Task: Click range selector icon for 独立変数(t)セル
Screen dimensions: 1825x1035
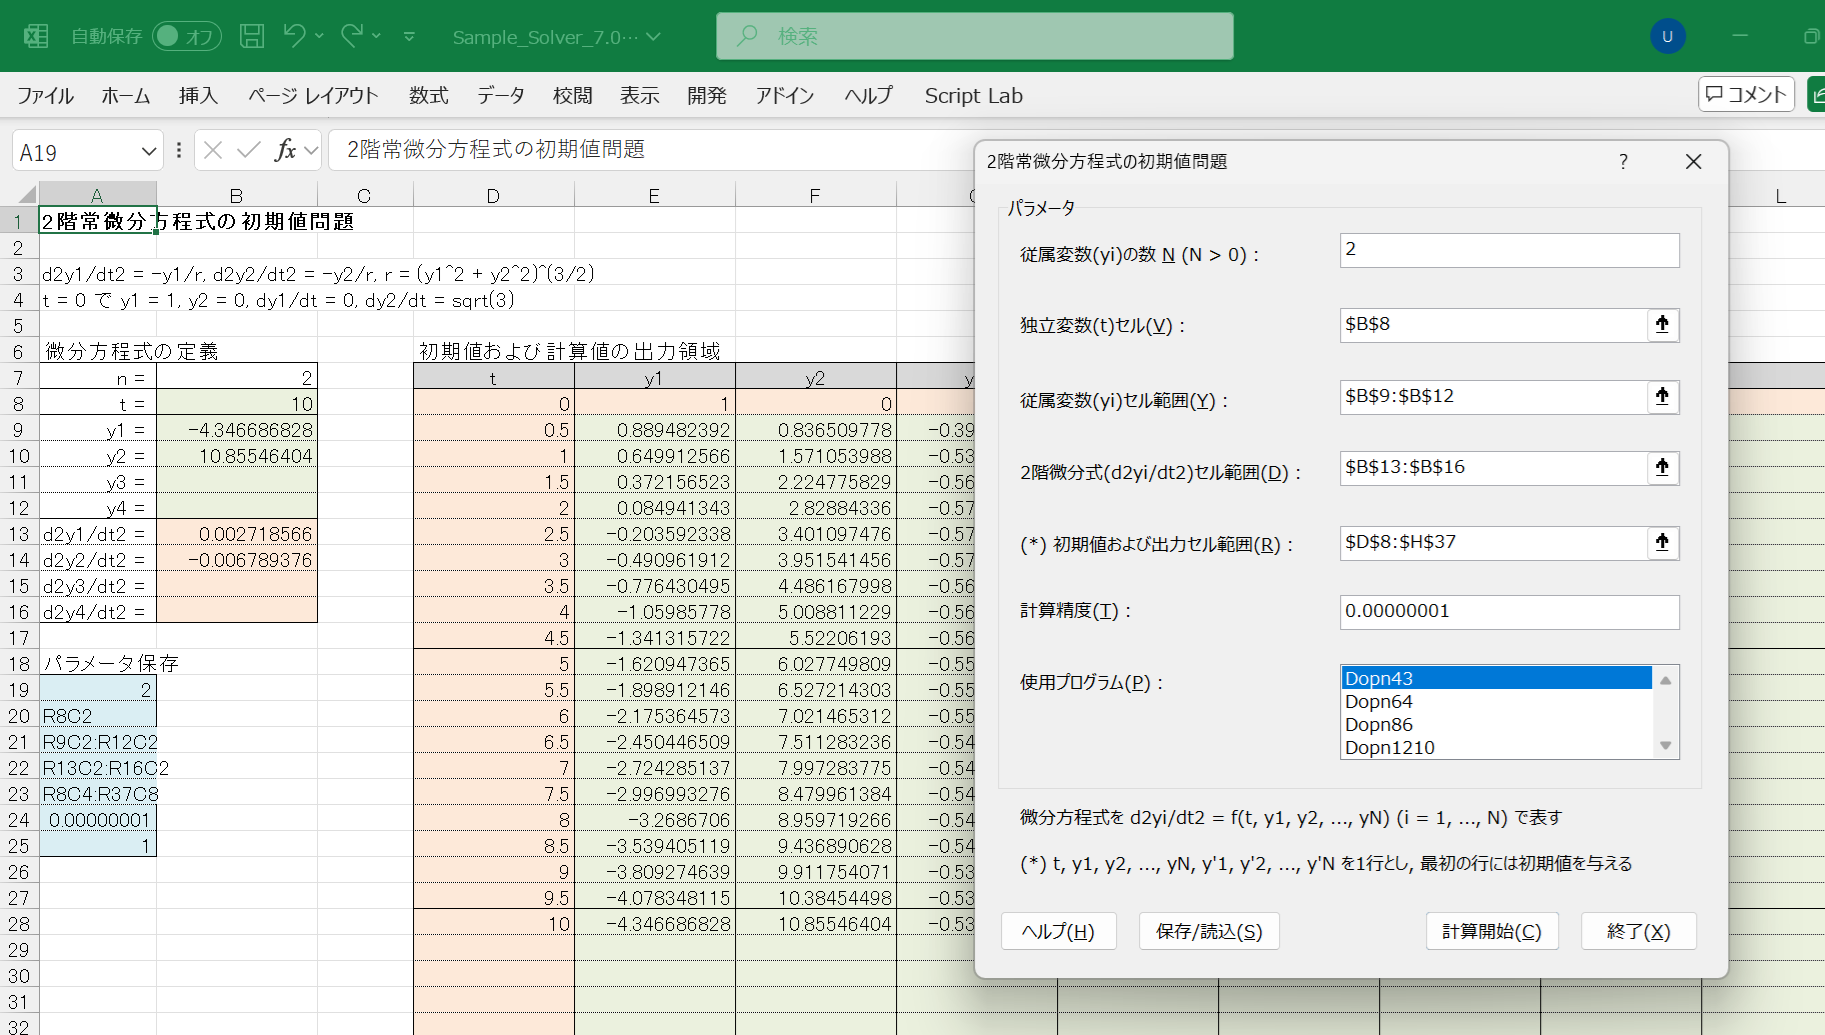Action: [x=1662, y=325]
